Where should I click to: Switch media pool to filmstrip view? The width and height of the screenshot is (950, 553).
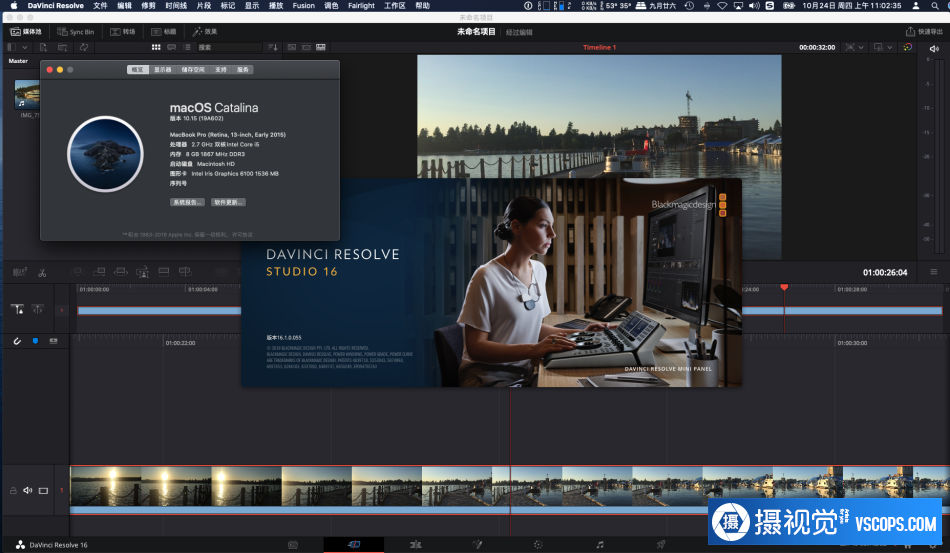[171, 47]
